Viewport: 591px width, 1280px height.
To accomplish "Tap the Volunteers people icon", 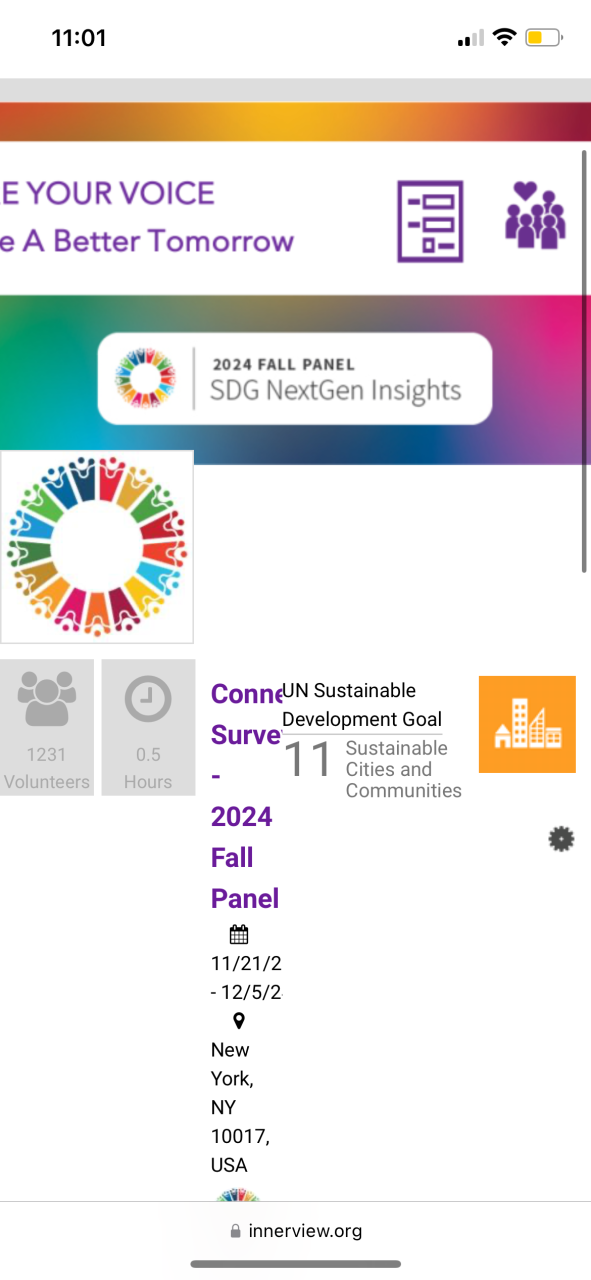I will click(x=47, y=699).
